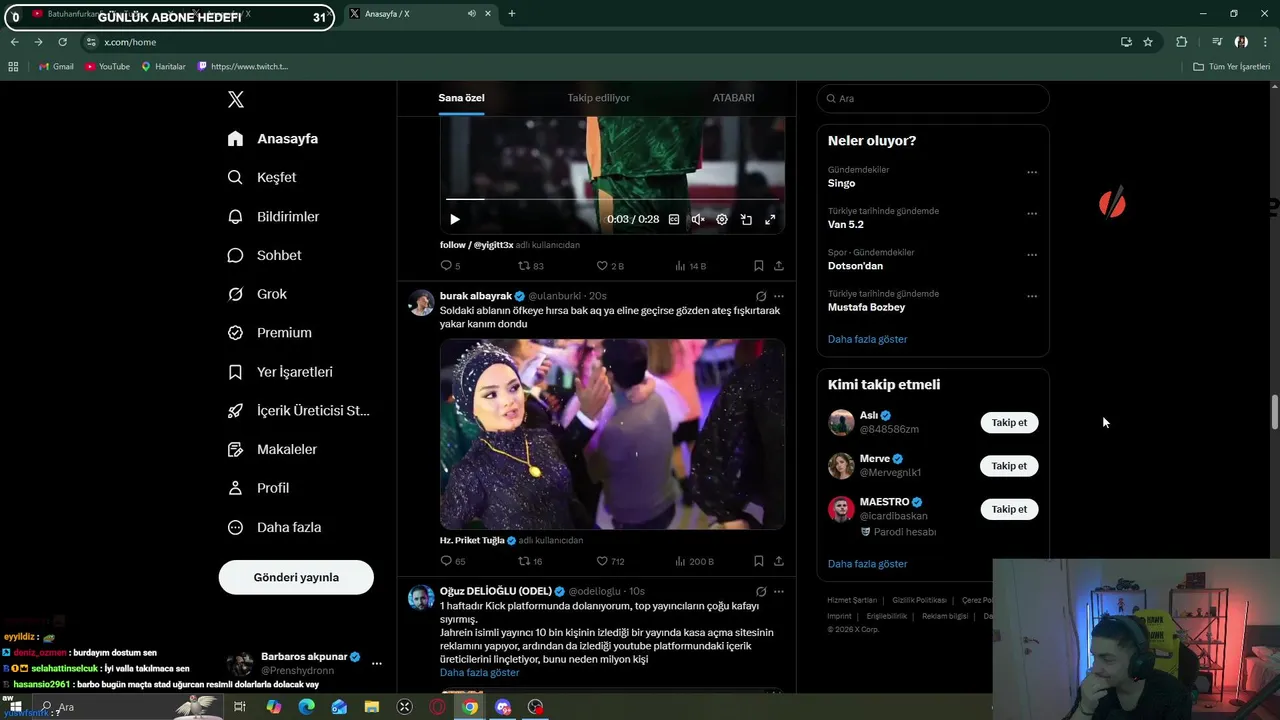Repost the post with 83 reposts

pos(530,266)
